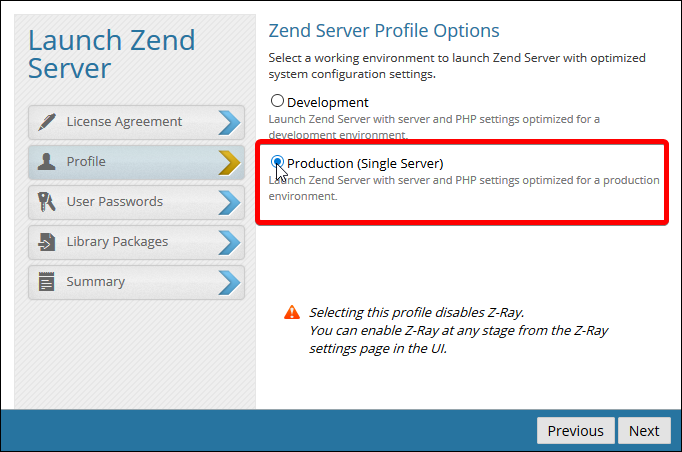Select the Development radio button

coord(278,102)
